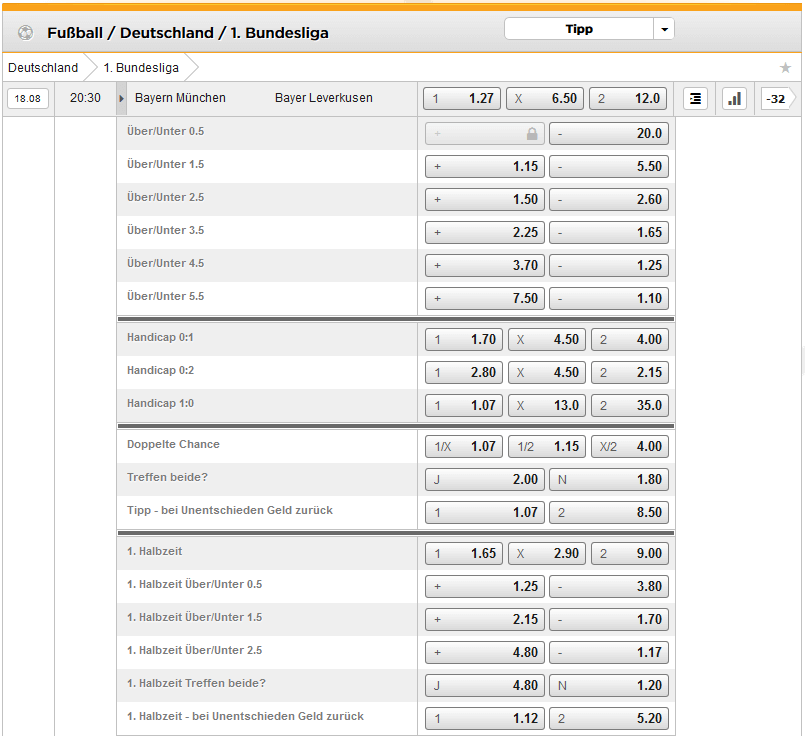This screenshot has width=805, height=736.
Task: Select Doppelte Chance 1/2 at 1.15
Action: (547, 447)
